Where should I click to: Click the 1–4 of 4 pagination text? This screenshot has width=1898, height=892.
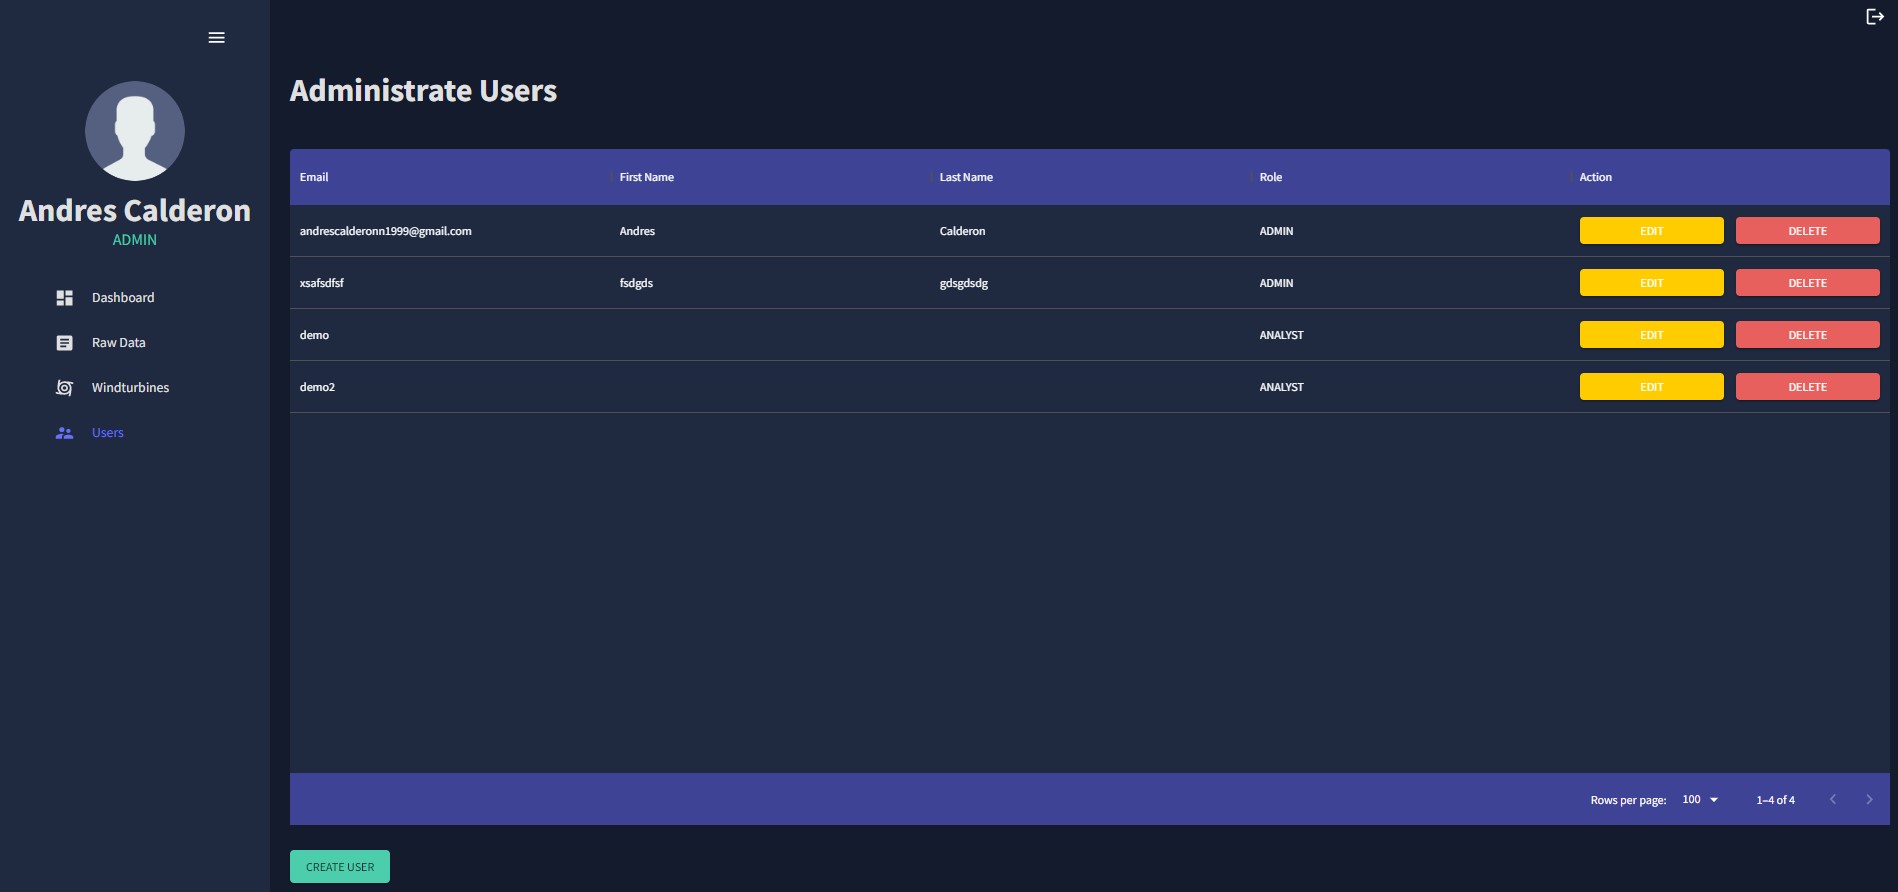tap(1775, 800)
